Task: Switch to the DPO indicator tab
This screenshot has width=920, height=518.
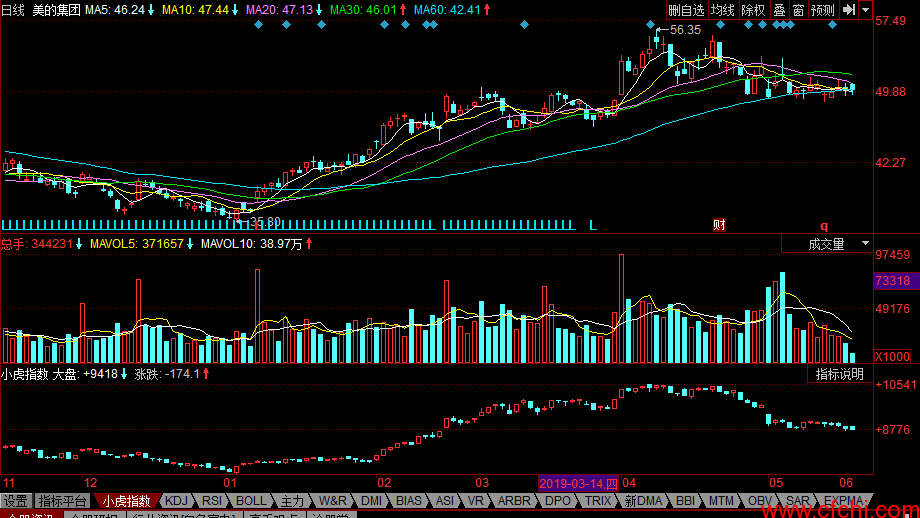Action: click(x=557, y=501)
